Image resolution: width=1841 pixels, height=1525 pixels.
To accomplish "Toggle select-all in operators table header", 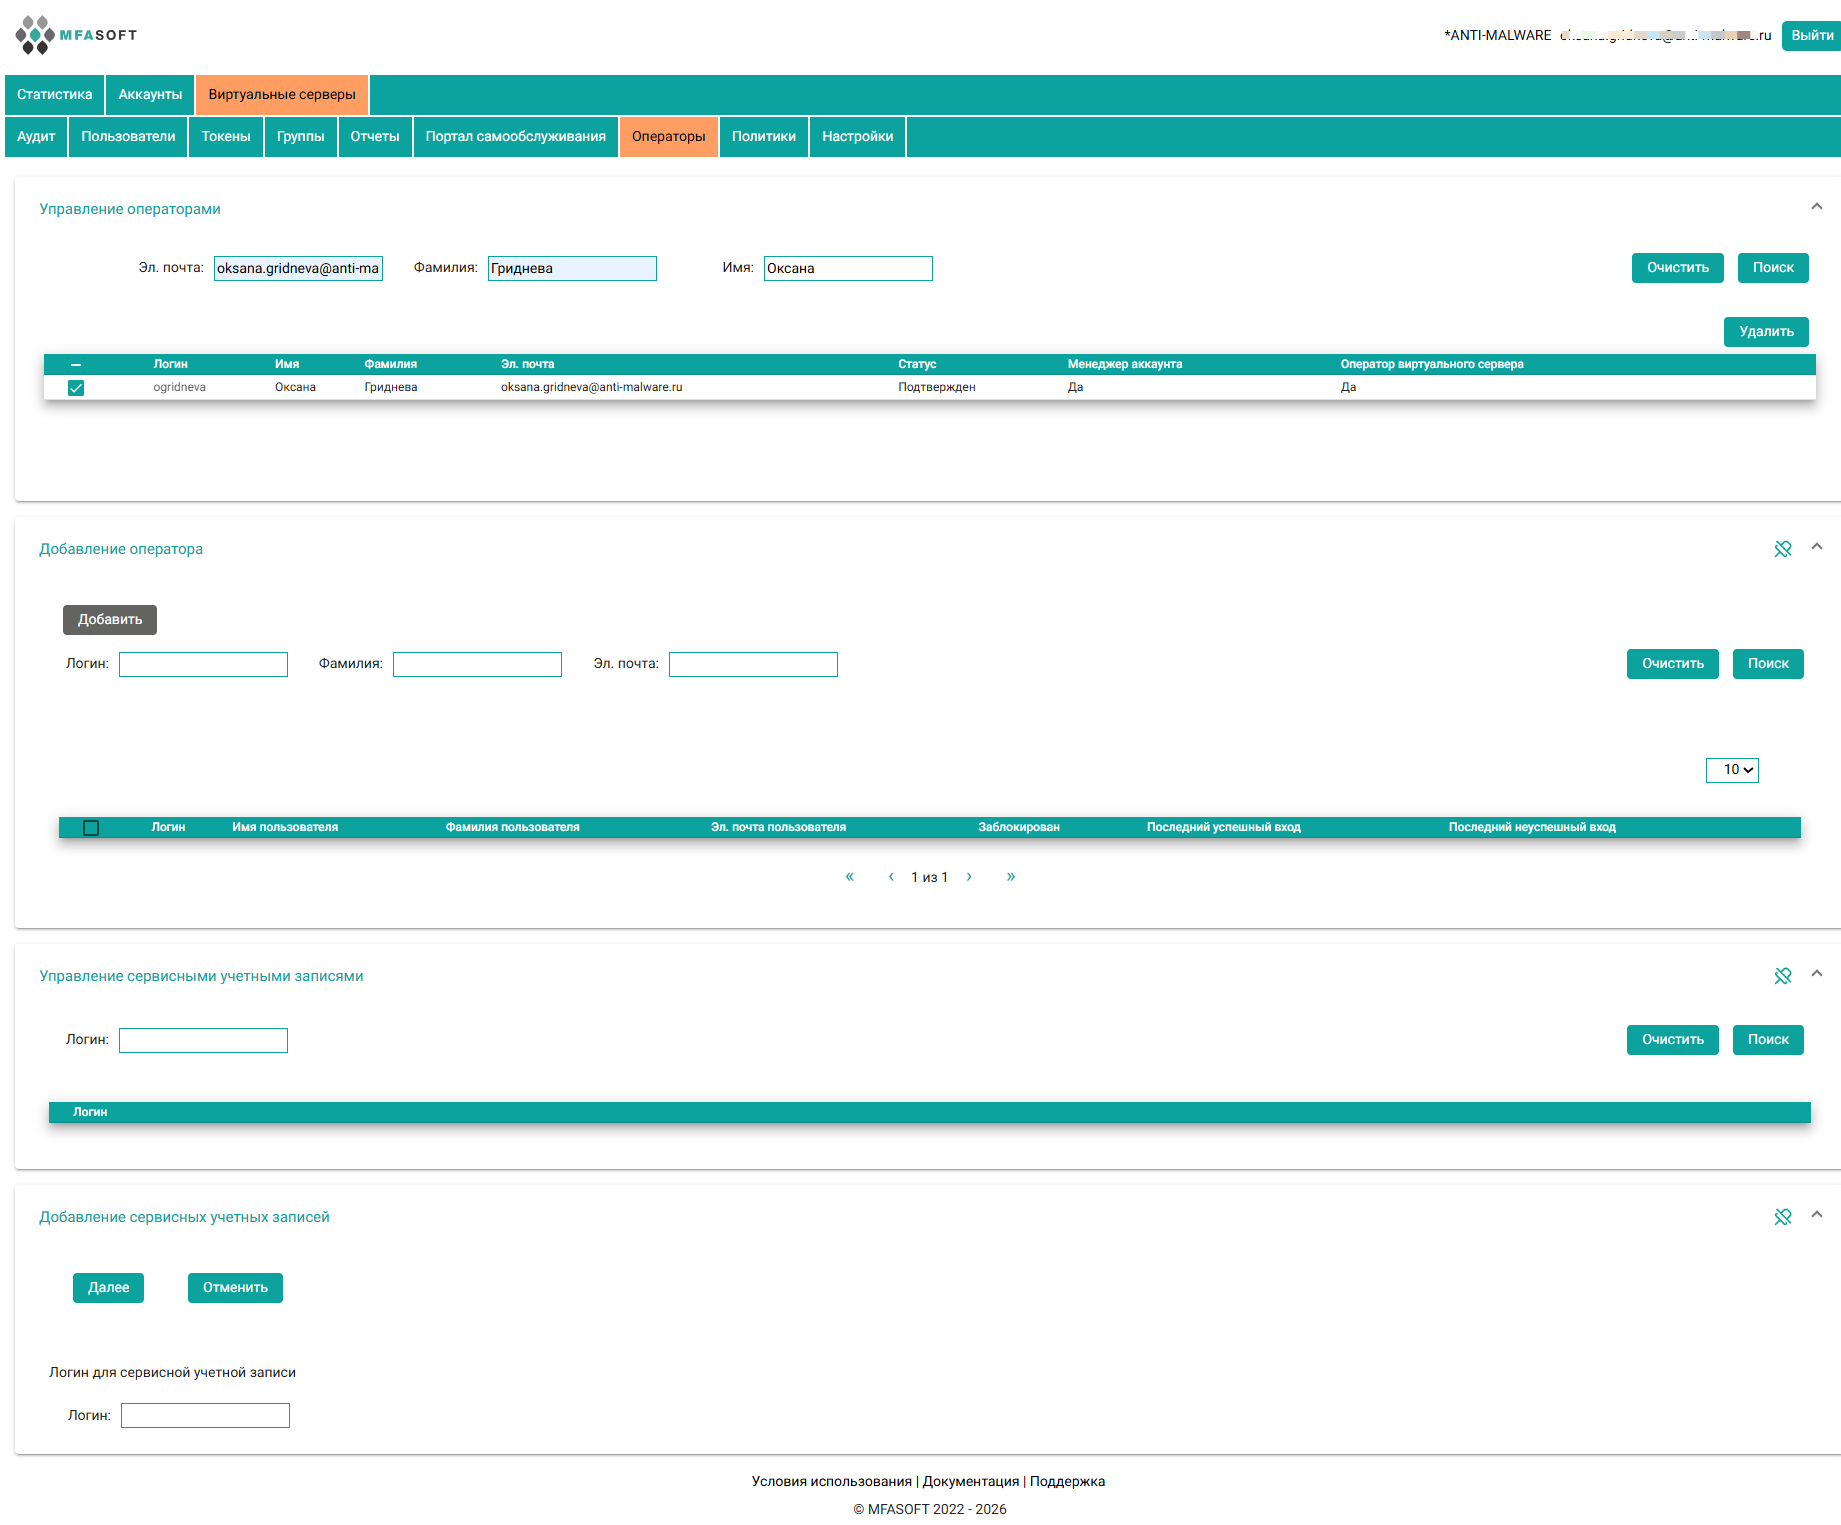I will (76, 365).
